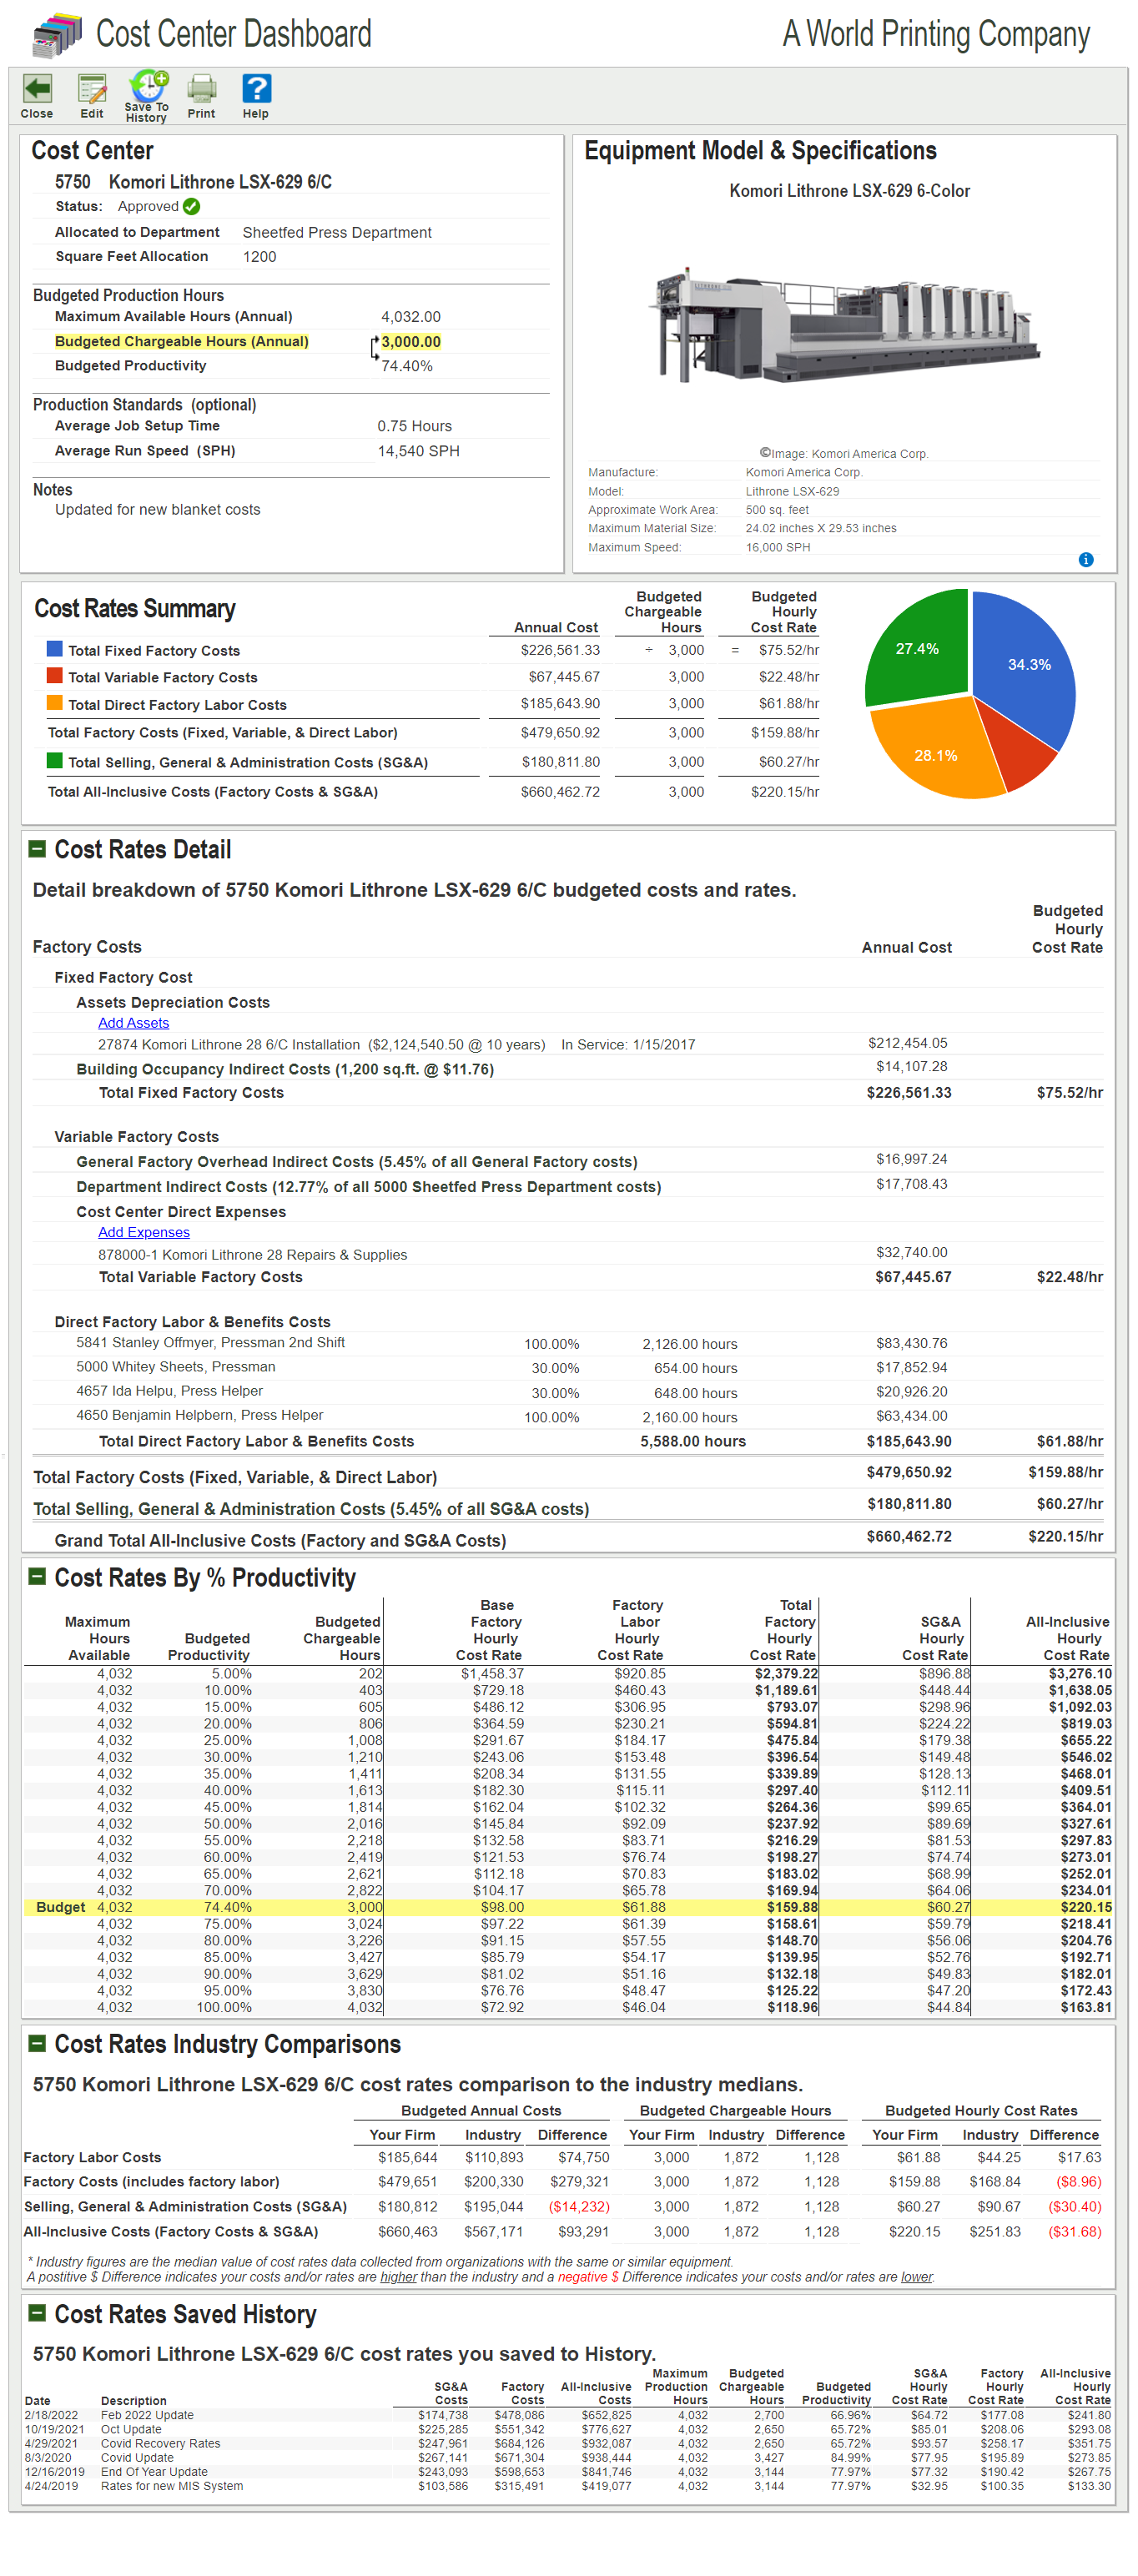
Task: Click the '14,540 SPH' run speed value
Action: click(418, 451)
